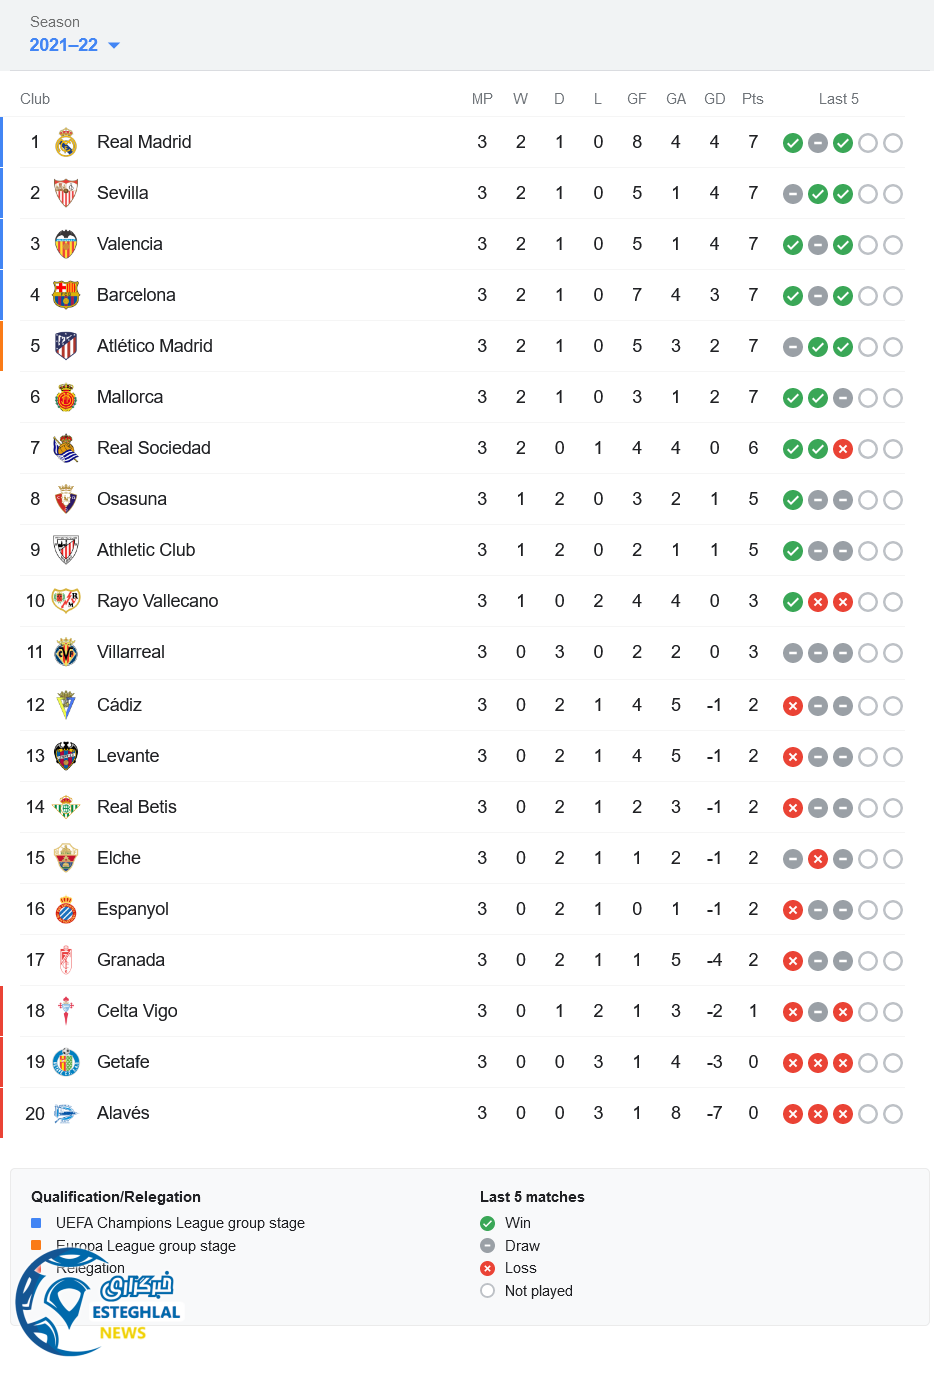The image size is (934, 1383).
Task: Click the Last 5 column header
Action: [838, 99]
